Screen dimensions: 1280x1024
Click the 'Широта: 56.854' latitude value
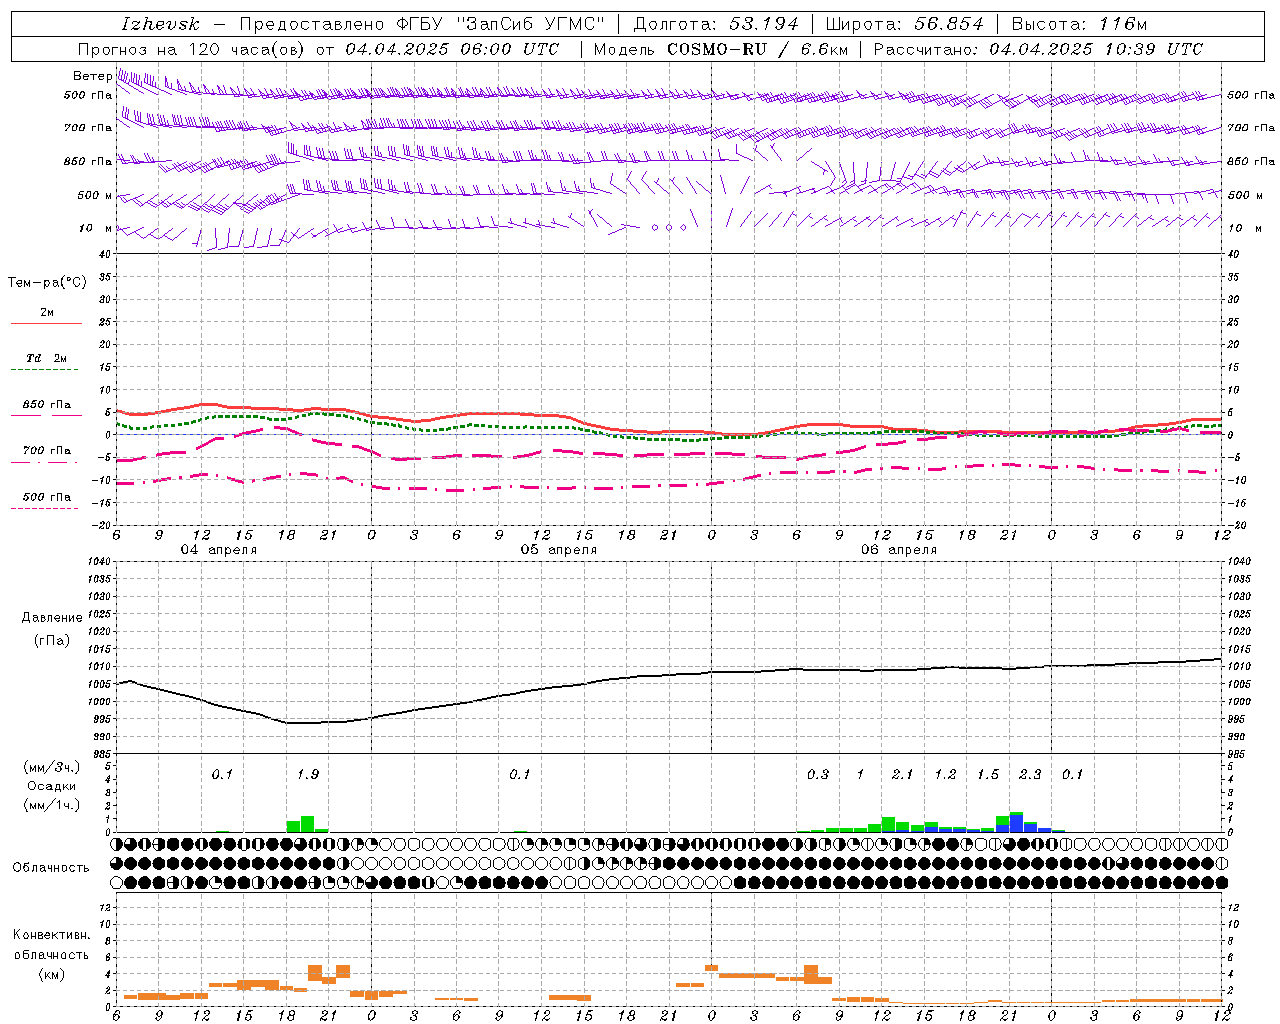(904, 24)
